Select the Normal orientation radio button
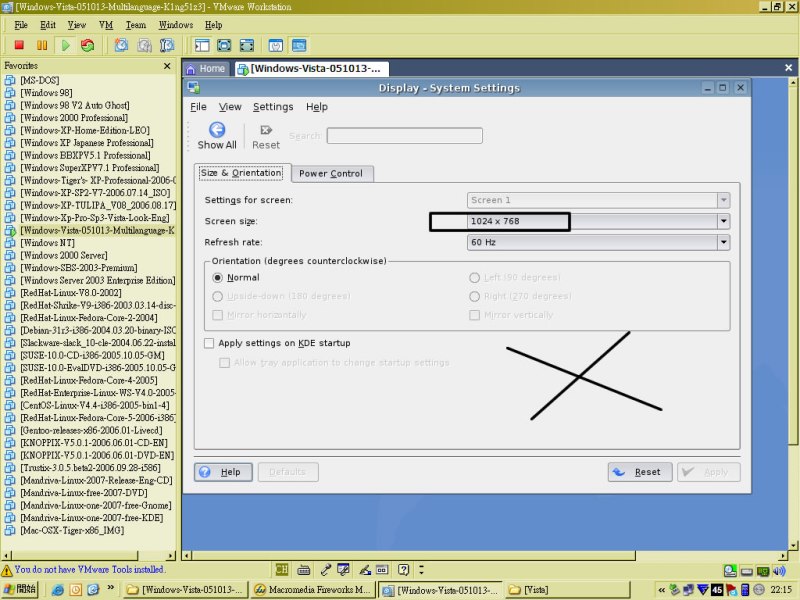Image resolution: width=800 pixels, height=600 pixels. [217, 278]
